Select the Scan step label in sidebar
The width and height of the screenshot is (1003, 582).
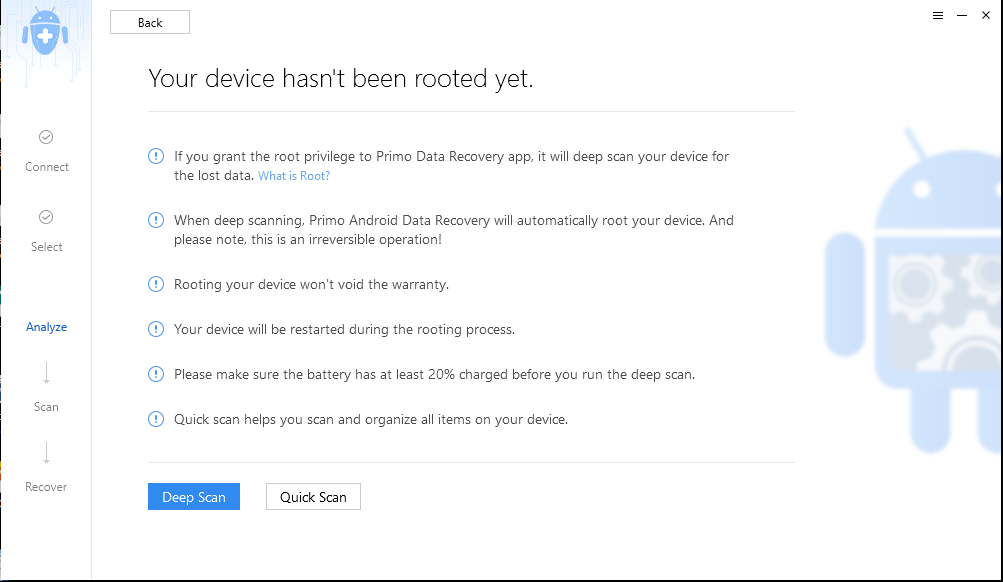[x=46, y=407]
